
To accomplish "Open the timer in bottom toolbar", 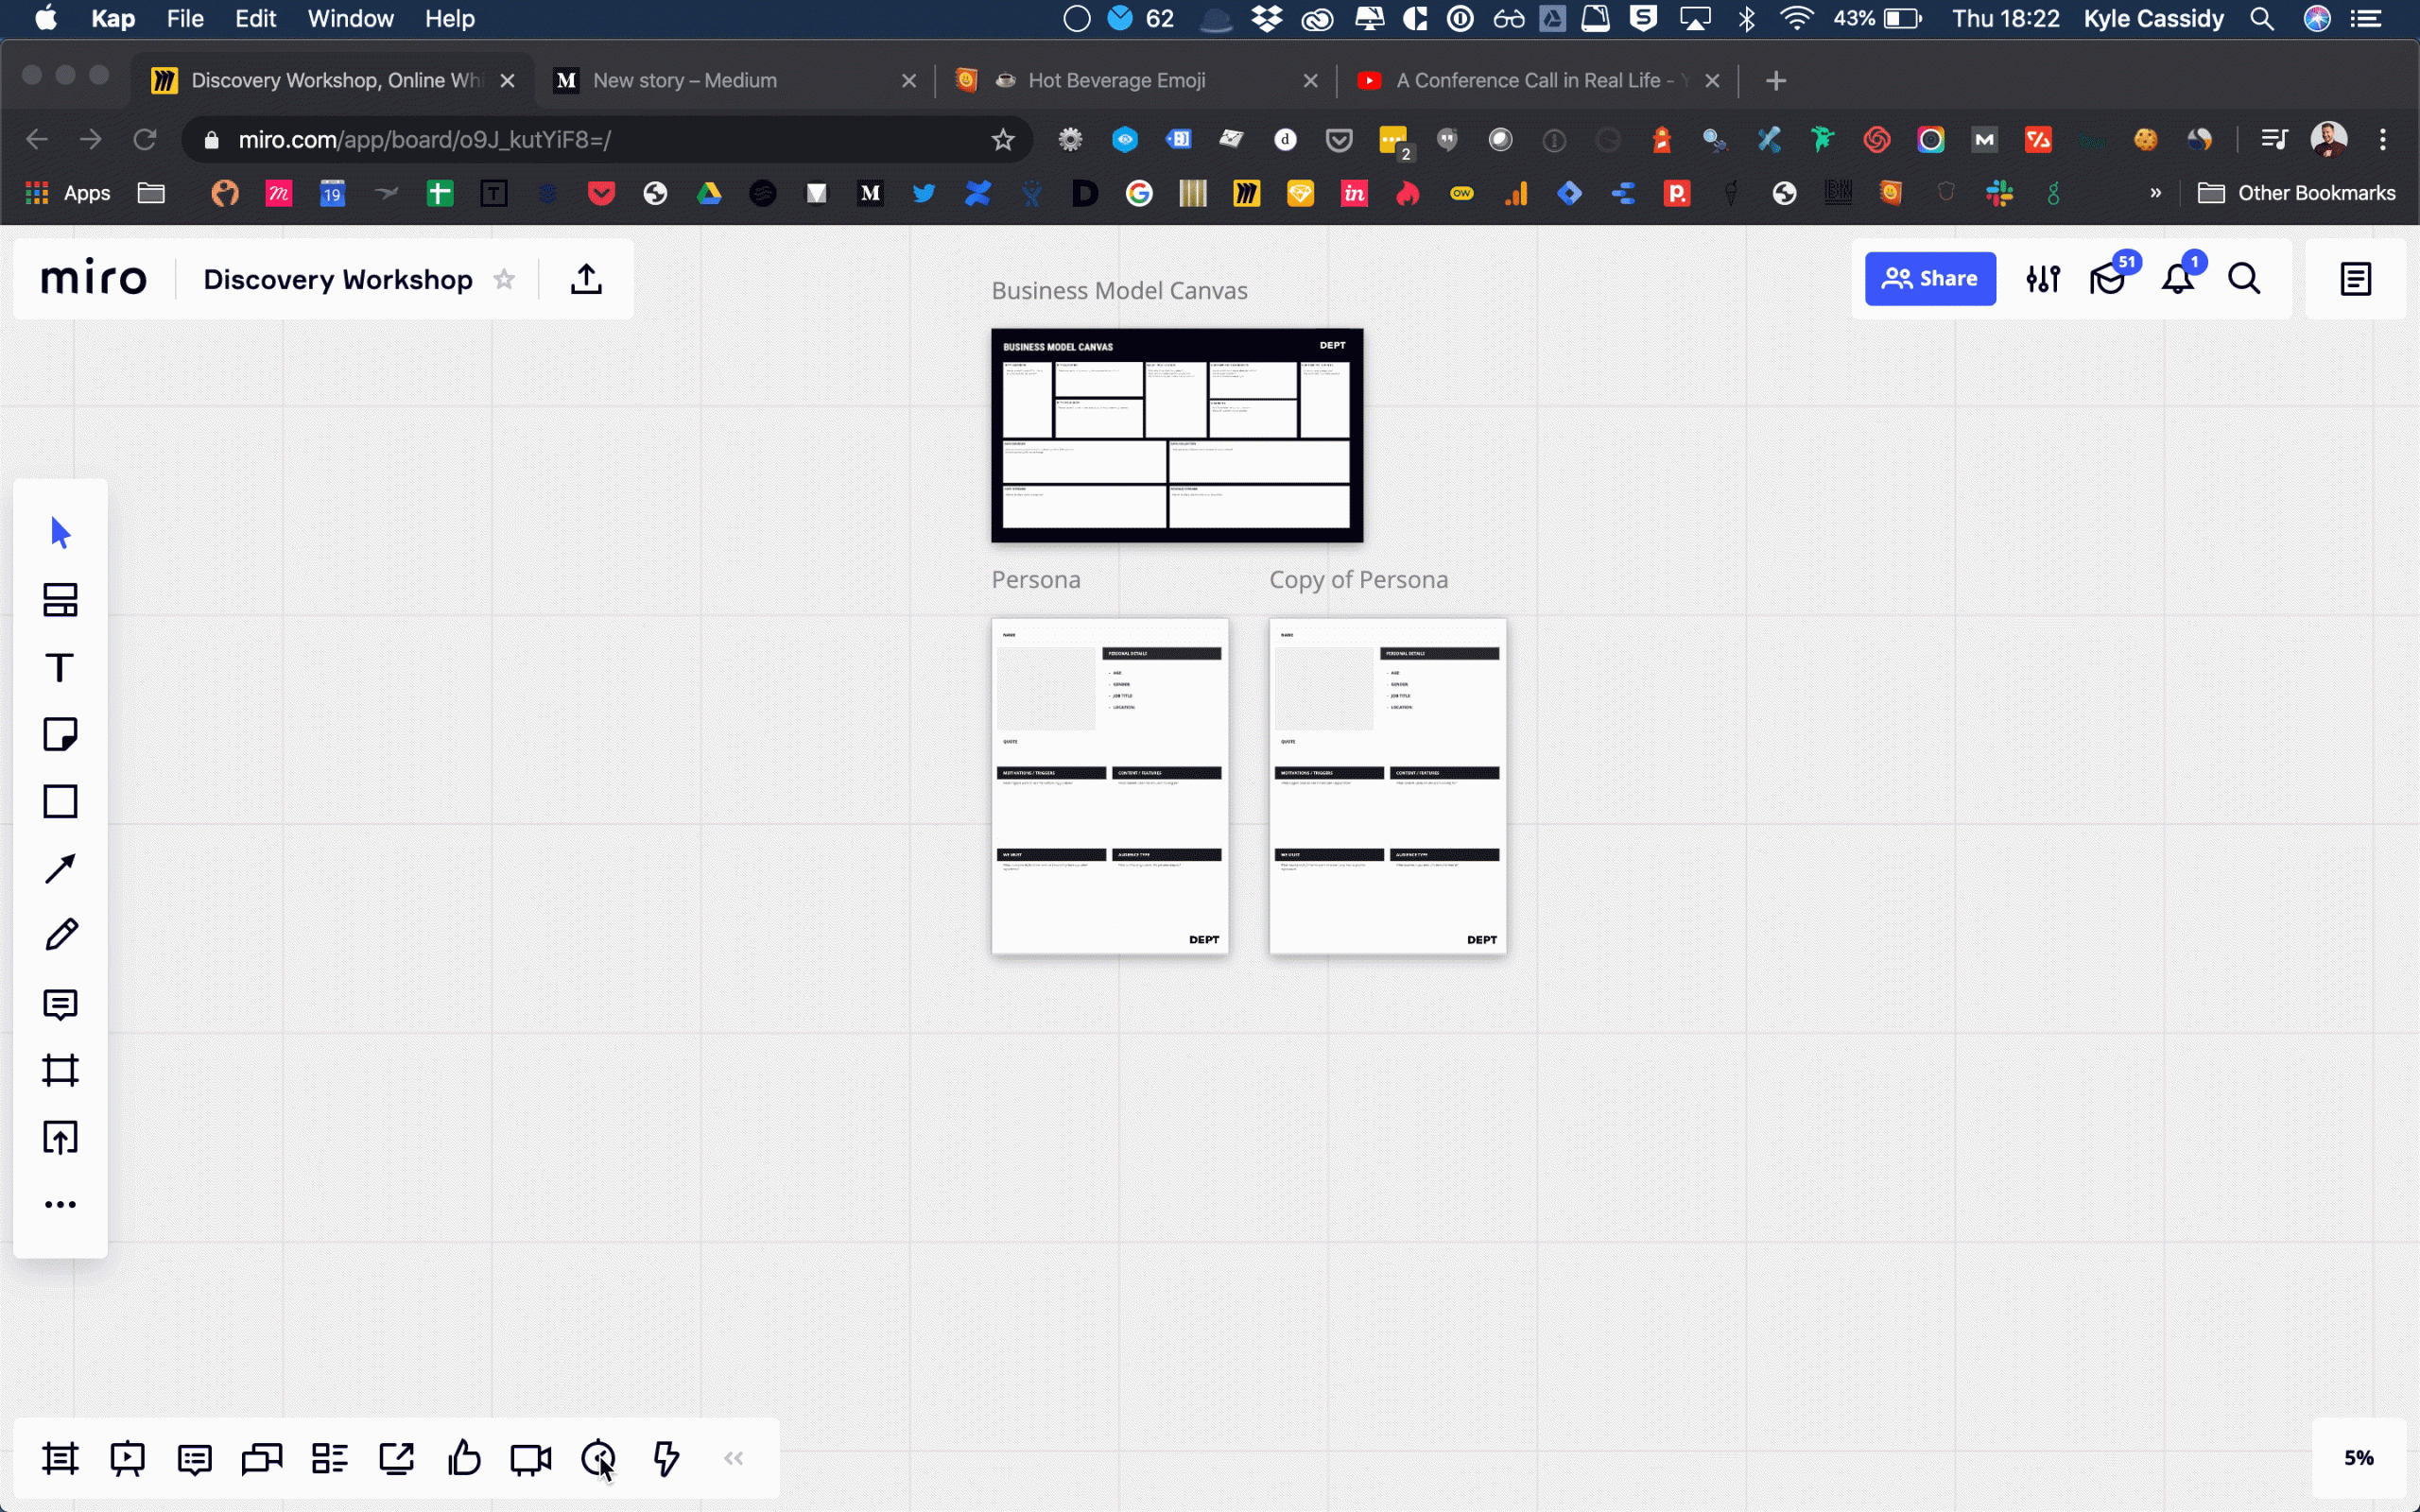I will pyautogui.click(x=598, y=1458).
